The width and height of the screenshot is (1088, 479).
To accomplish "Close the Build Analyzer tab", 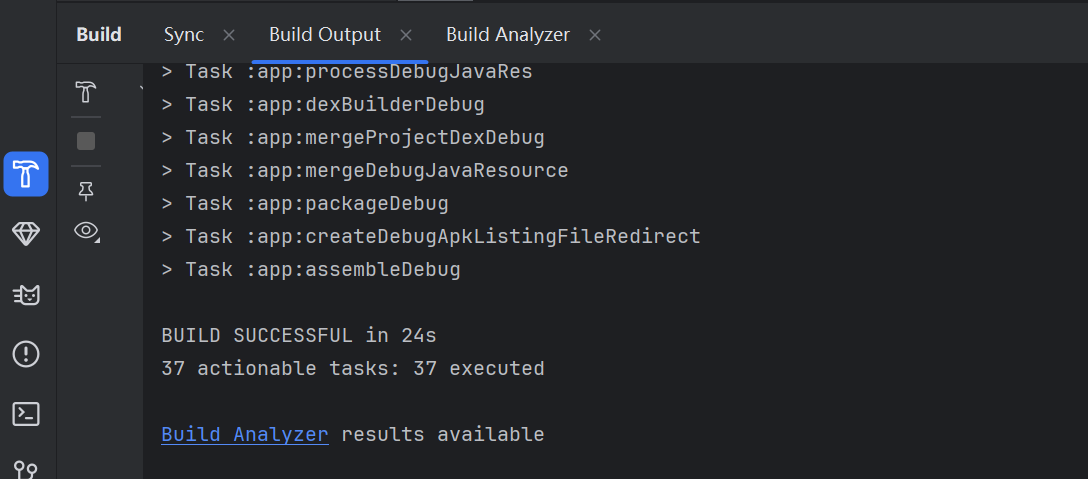I will 595,35.
